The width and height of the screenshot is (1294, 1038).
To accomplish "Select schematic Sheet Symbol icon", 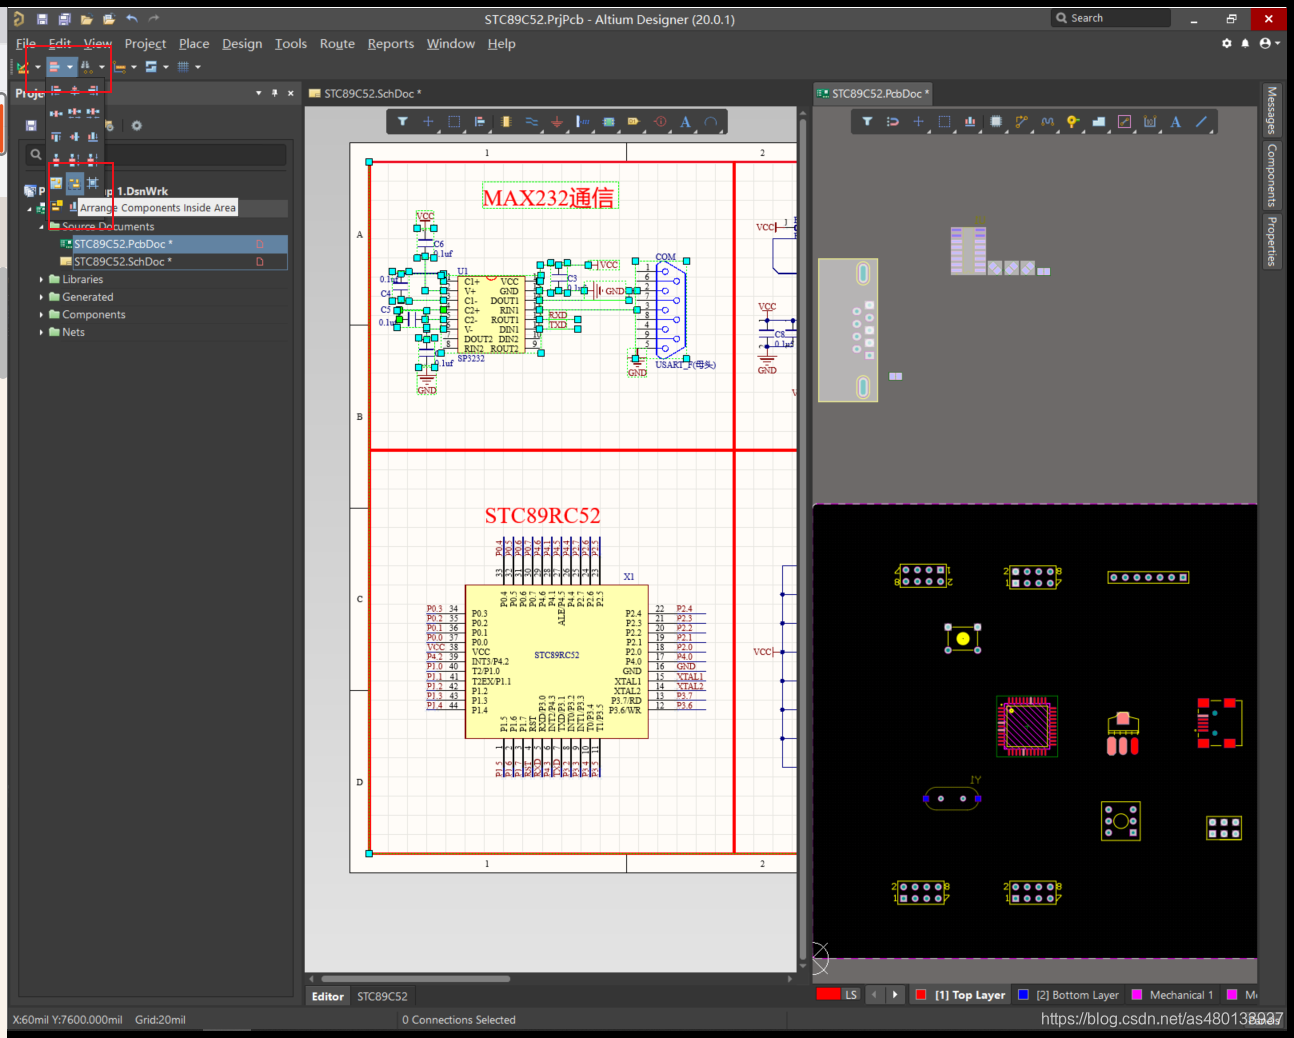I will 608,122.
